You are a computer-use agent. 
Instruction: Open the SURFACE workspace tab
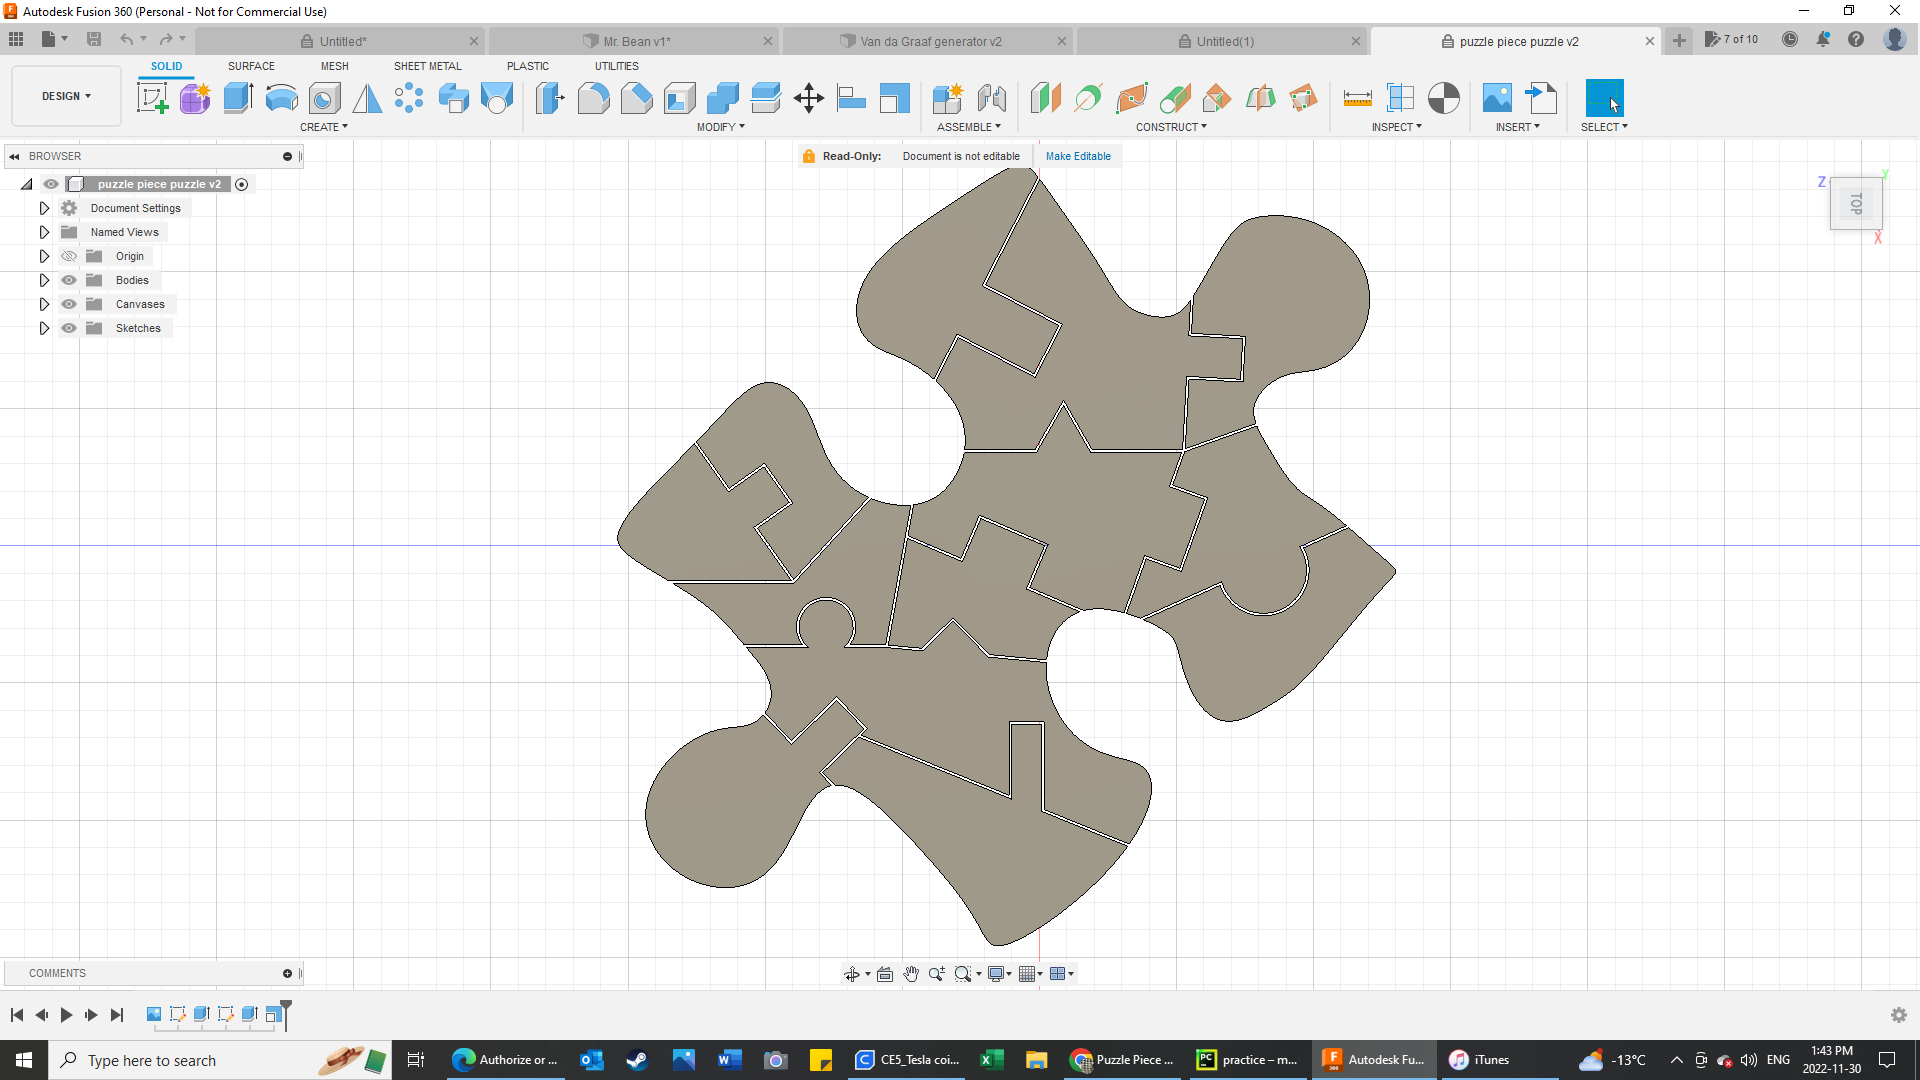point(251,66)
